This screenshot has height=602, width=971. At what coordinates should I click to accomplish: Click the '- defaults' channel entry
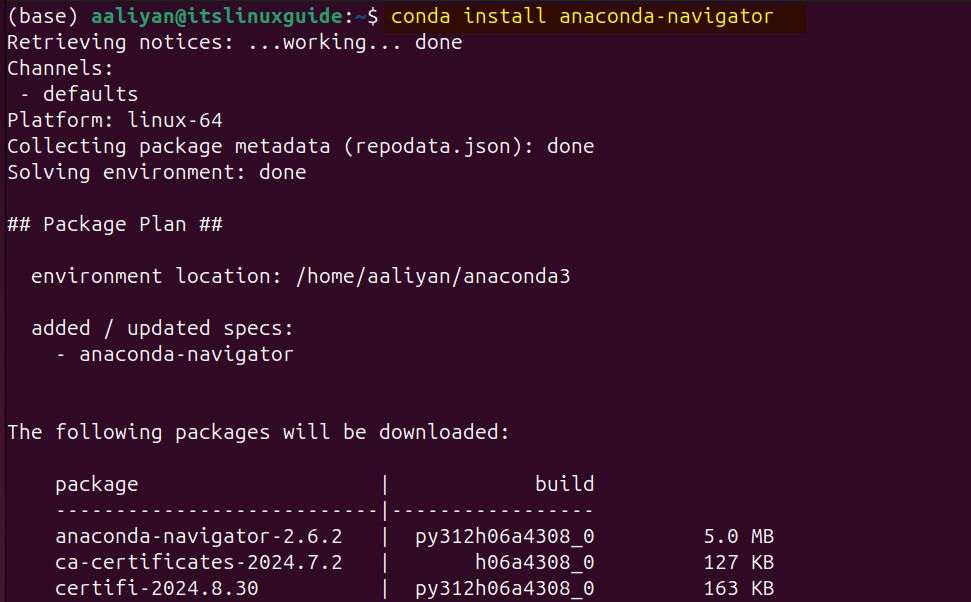(x=79, y=94)
